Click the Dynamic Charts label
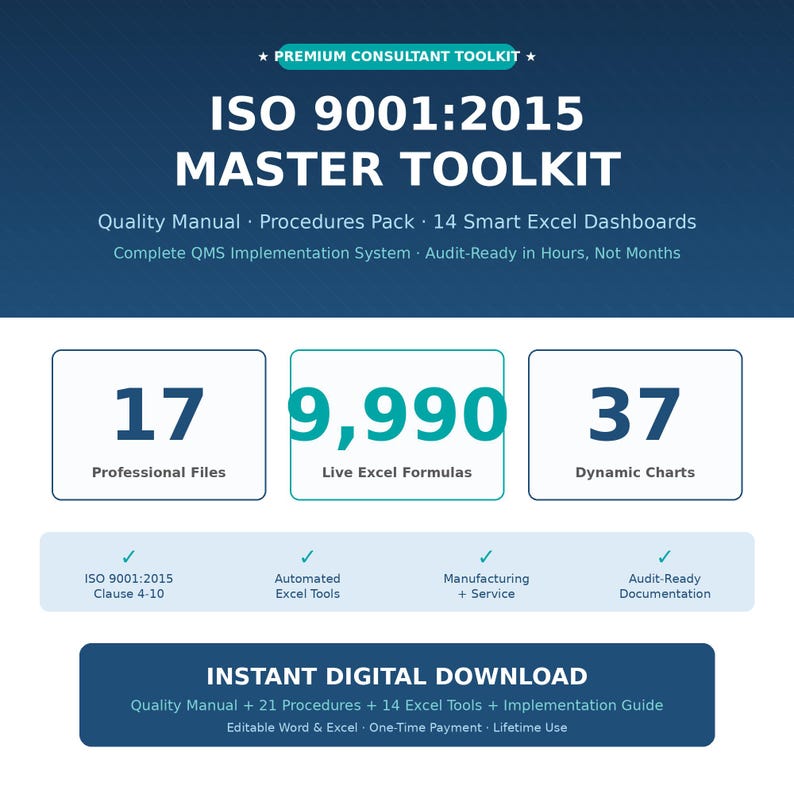794x794 pixels. pyautogui.click(x=636, y=472)
